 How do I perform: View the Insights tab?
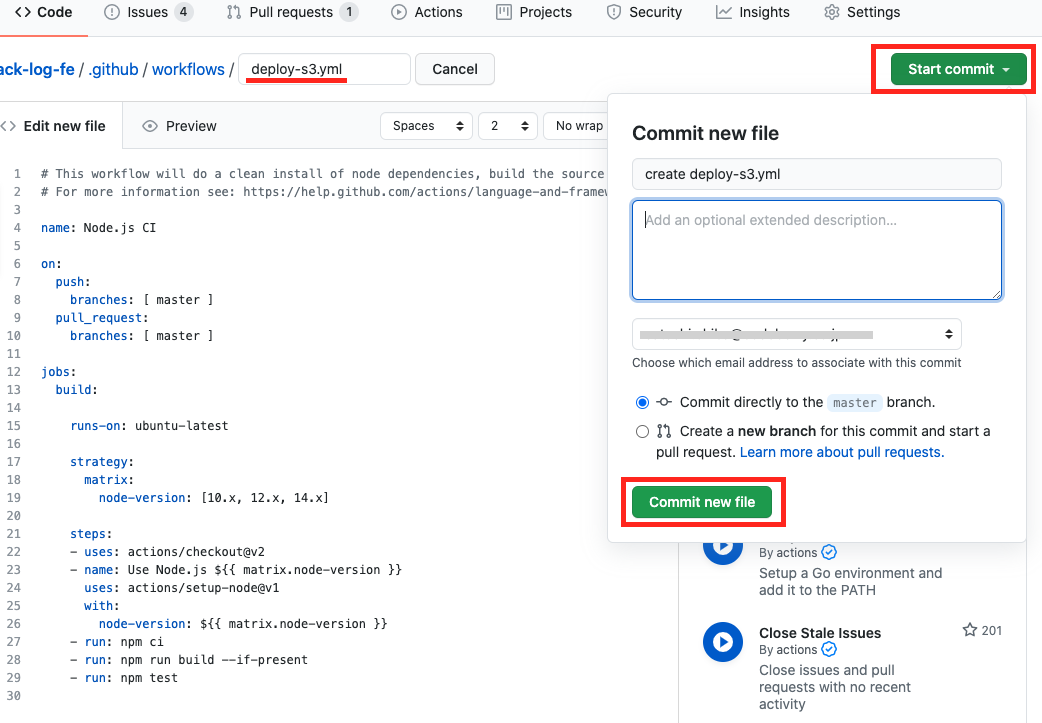[x=752, y=12]
